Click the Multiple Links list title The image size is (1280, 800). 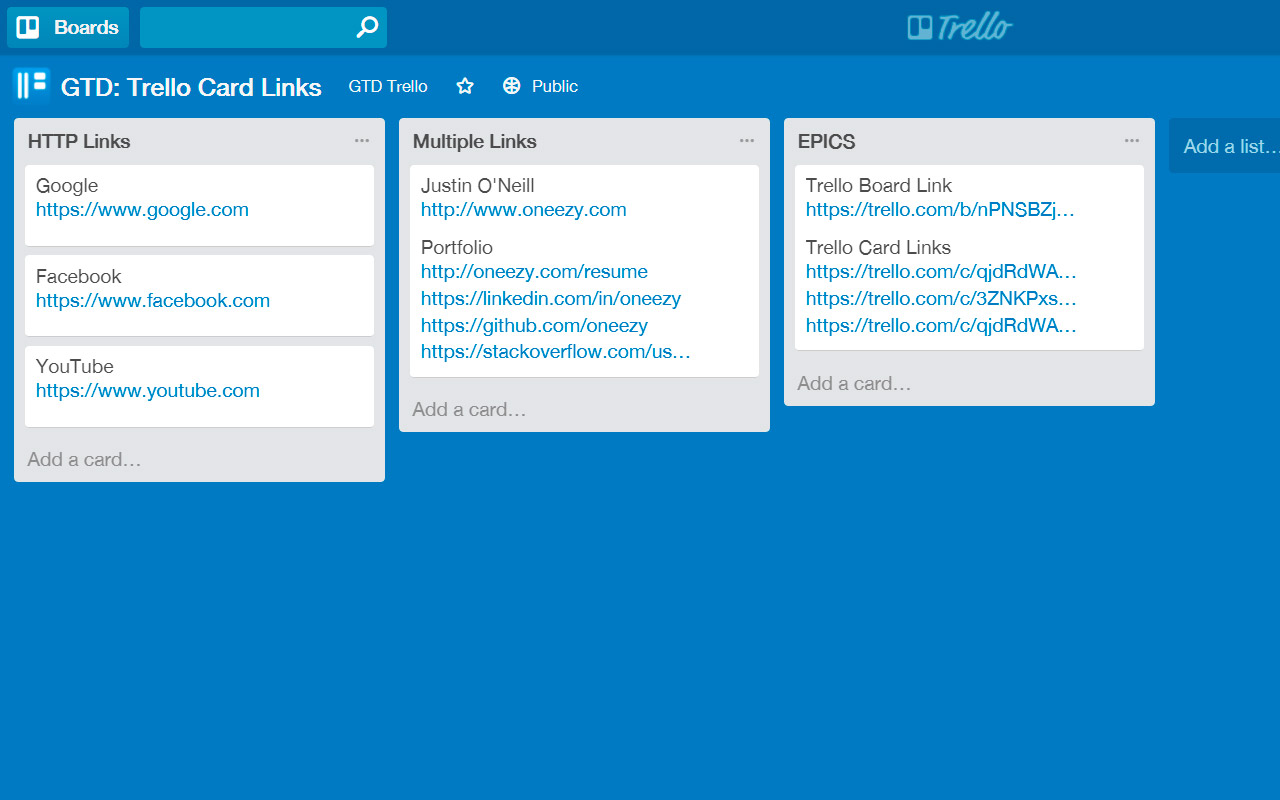pyautogui.click(x=475, y=141)
